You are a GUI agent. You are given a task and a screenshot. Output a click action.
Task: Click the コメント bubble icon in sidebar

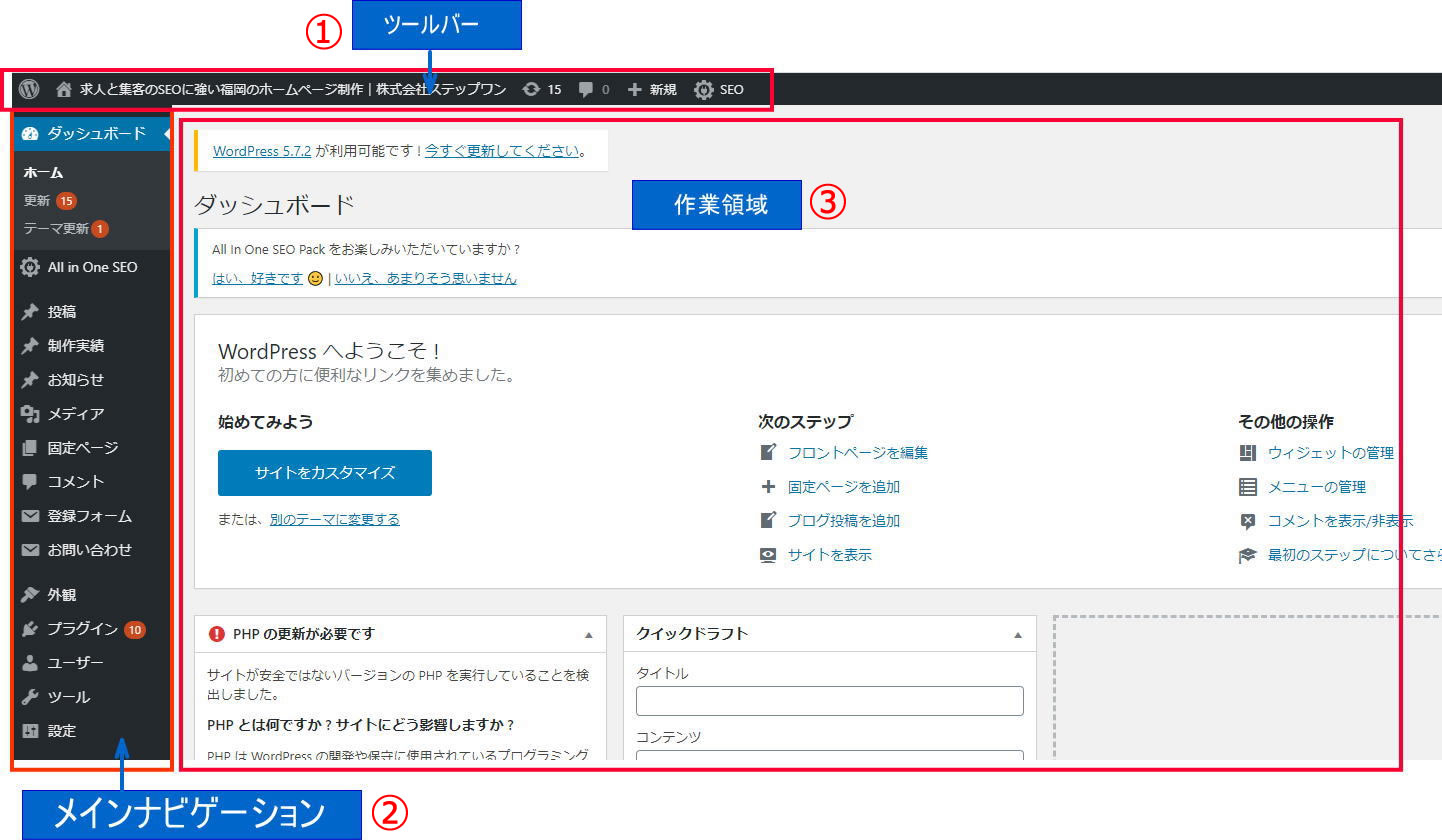(x=30, y=481)
